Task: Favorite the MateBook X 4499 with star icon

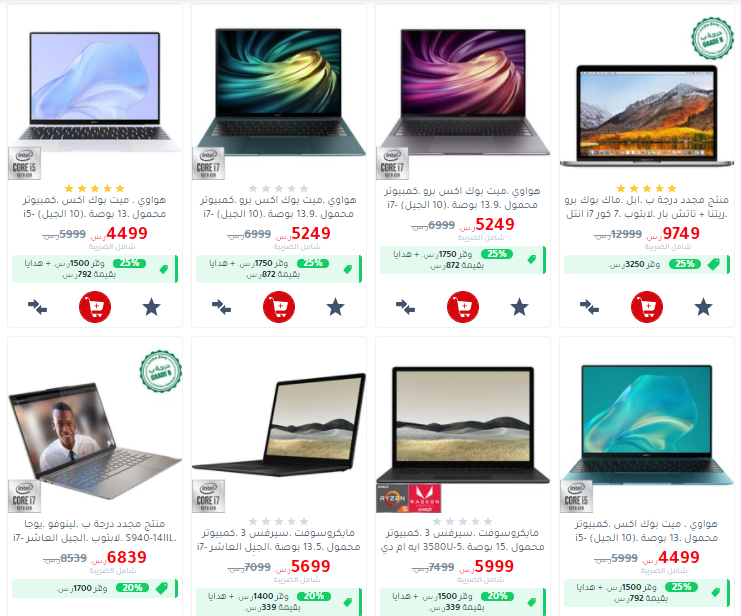Action: 152,307
